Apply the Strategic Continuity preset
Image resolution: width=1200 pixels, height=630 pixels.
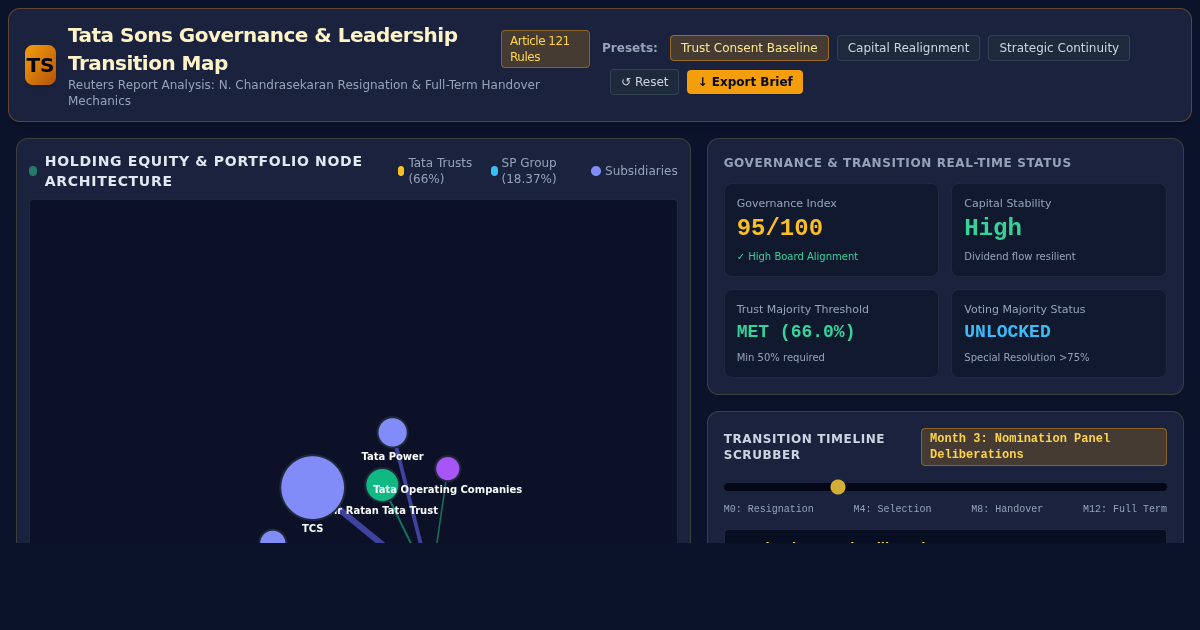coord(1059,48)
